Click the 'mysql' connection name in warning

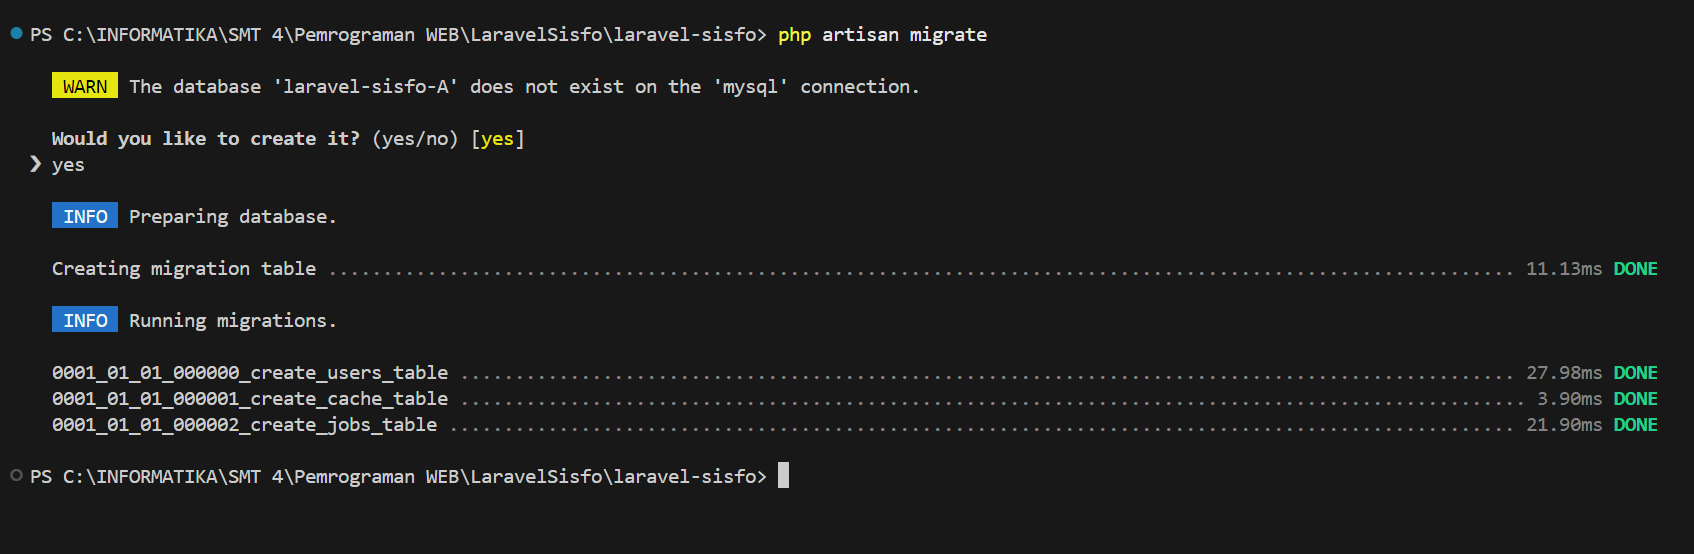coord(750,86)
